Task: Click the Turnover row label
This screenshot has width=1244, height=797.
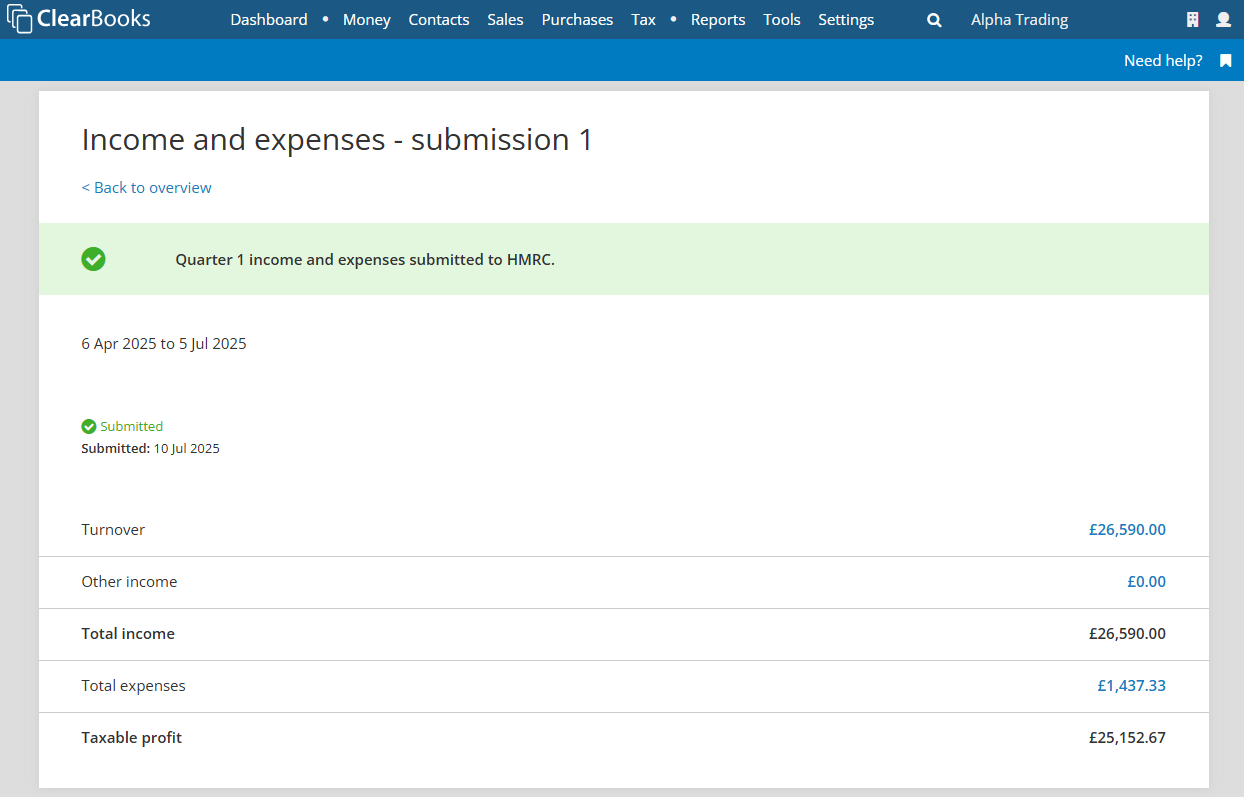Action: pos(113,530)
